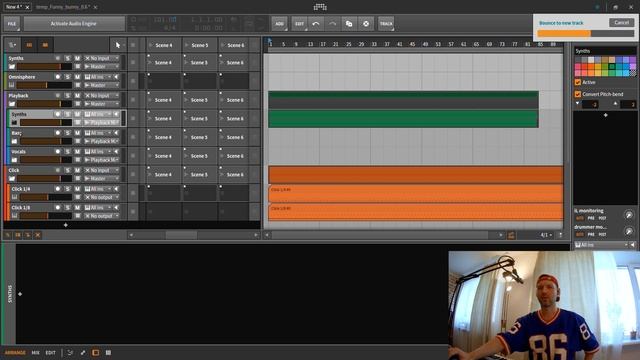
Task: Click the plus icon below track list
Action: point(65,225)
